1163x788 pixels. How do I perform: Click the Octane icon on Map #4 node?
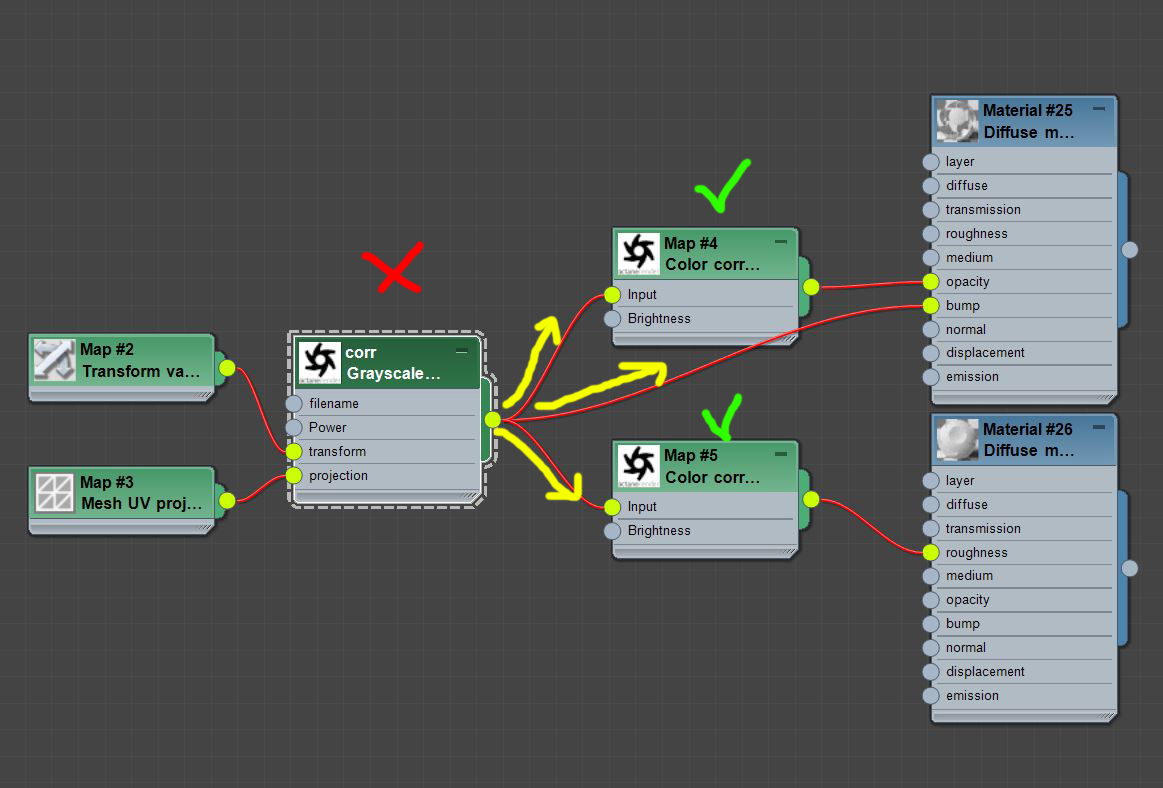click(x=638, y=254)
